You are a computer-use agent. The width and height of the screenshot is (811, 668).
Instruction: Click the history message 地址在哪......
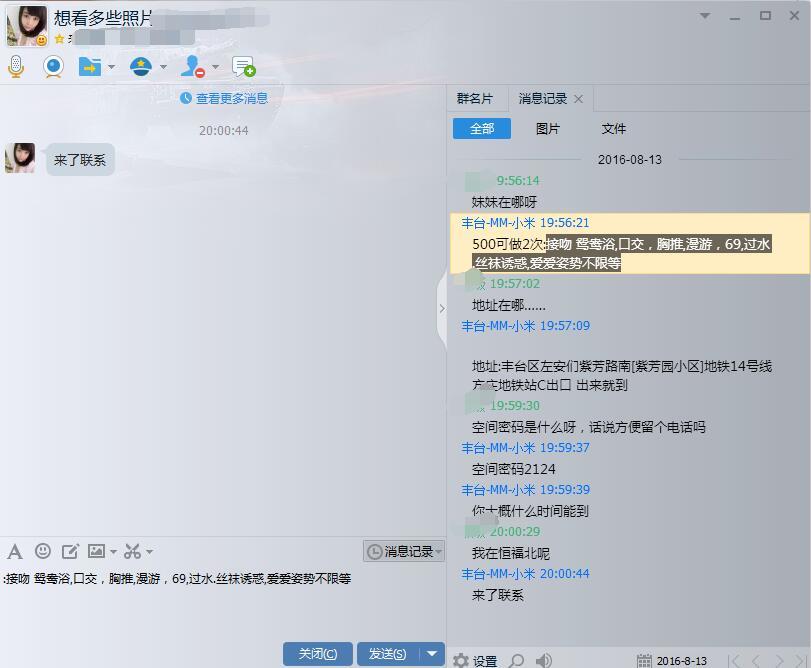(508, 305)
